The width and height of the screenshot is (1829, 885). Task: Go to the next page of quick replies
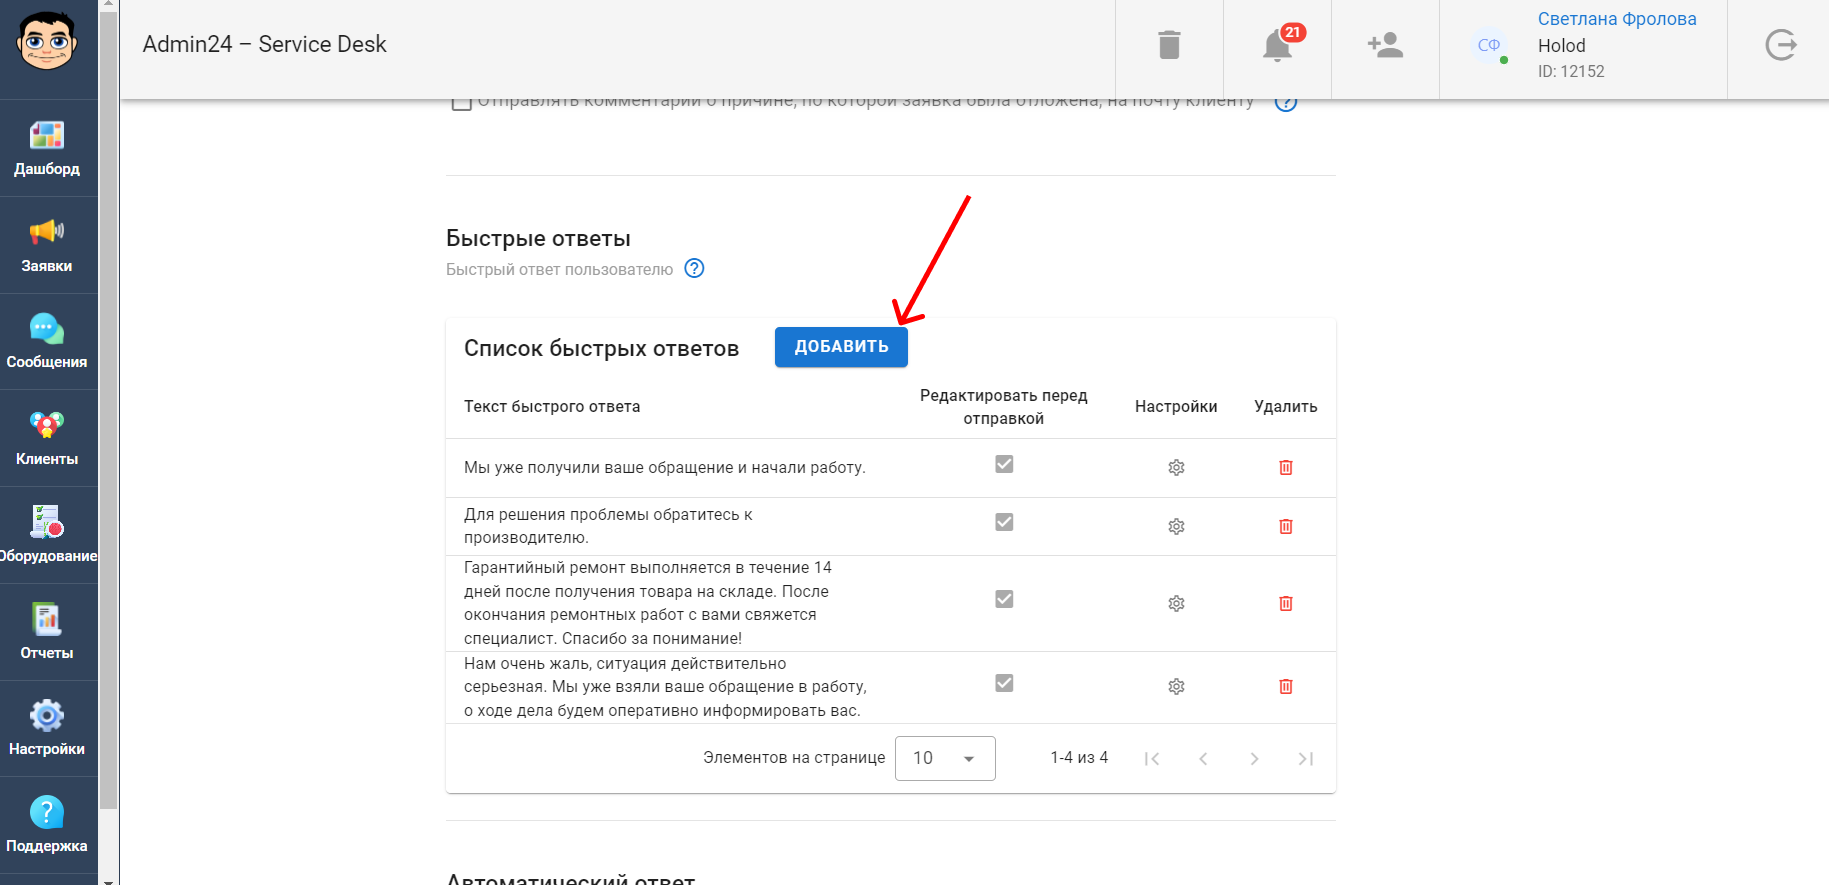click(1254, 759)
